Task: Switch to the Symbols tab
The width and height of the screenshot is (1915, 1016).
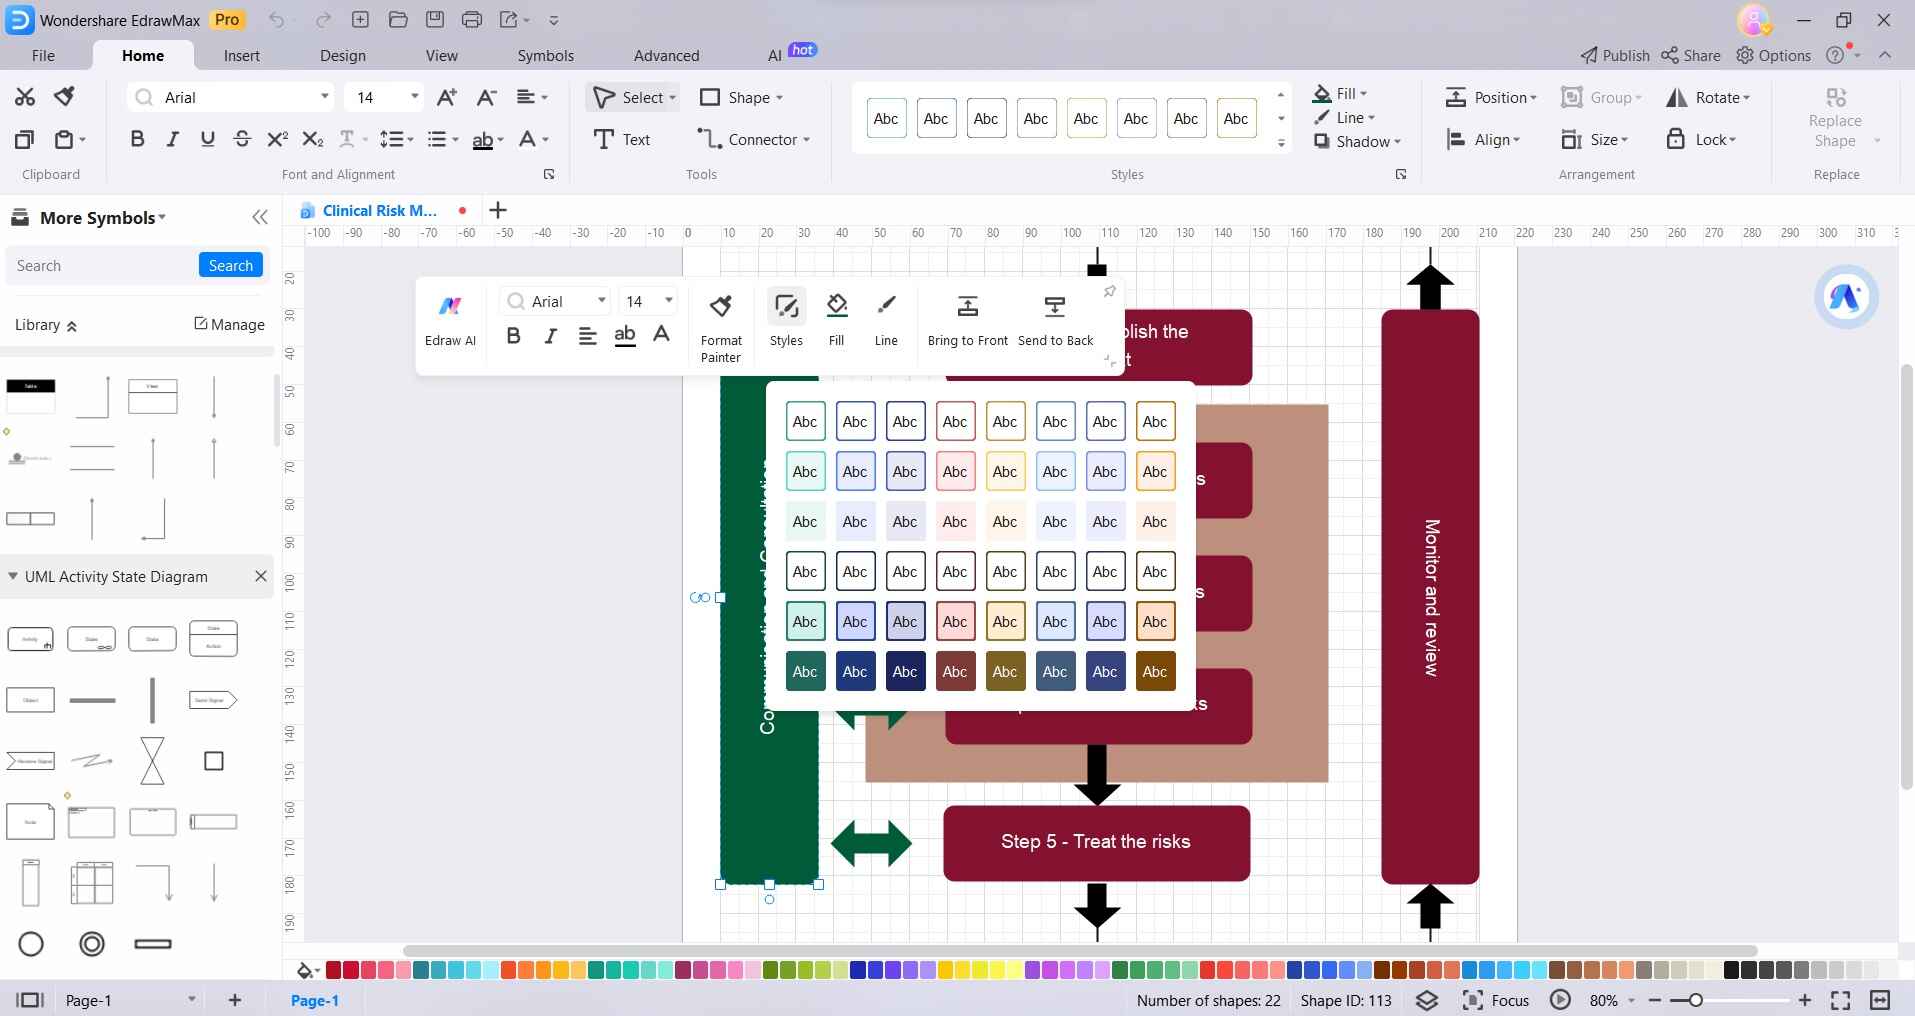Action: 546,55
